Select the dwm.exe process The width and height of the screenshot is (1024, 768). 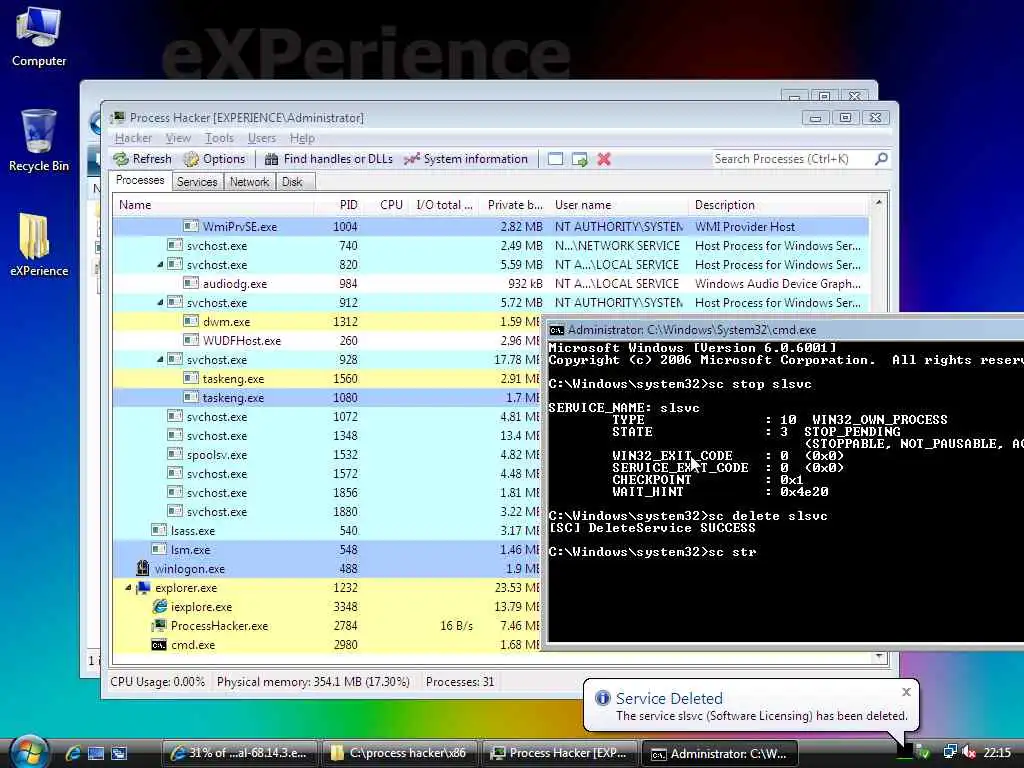pos(327,322)
